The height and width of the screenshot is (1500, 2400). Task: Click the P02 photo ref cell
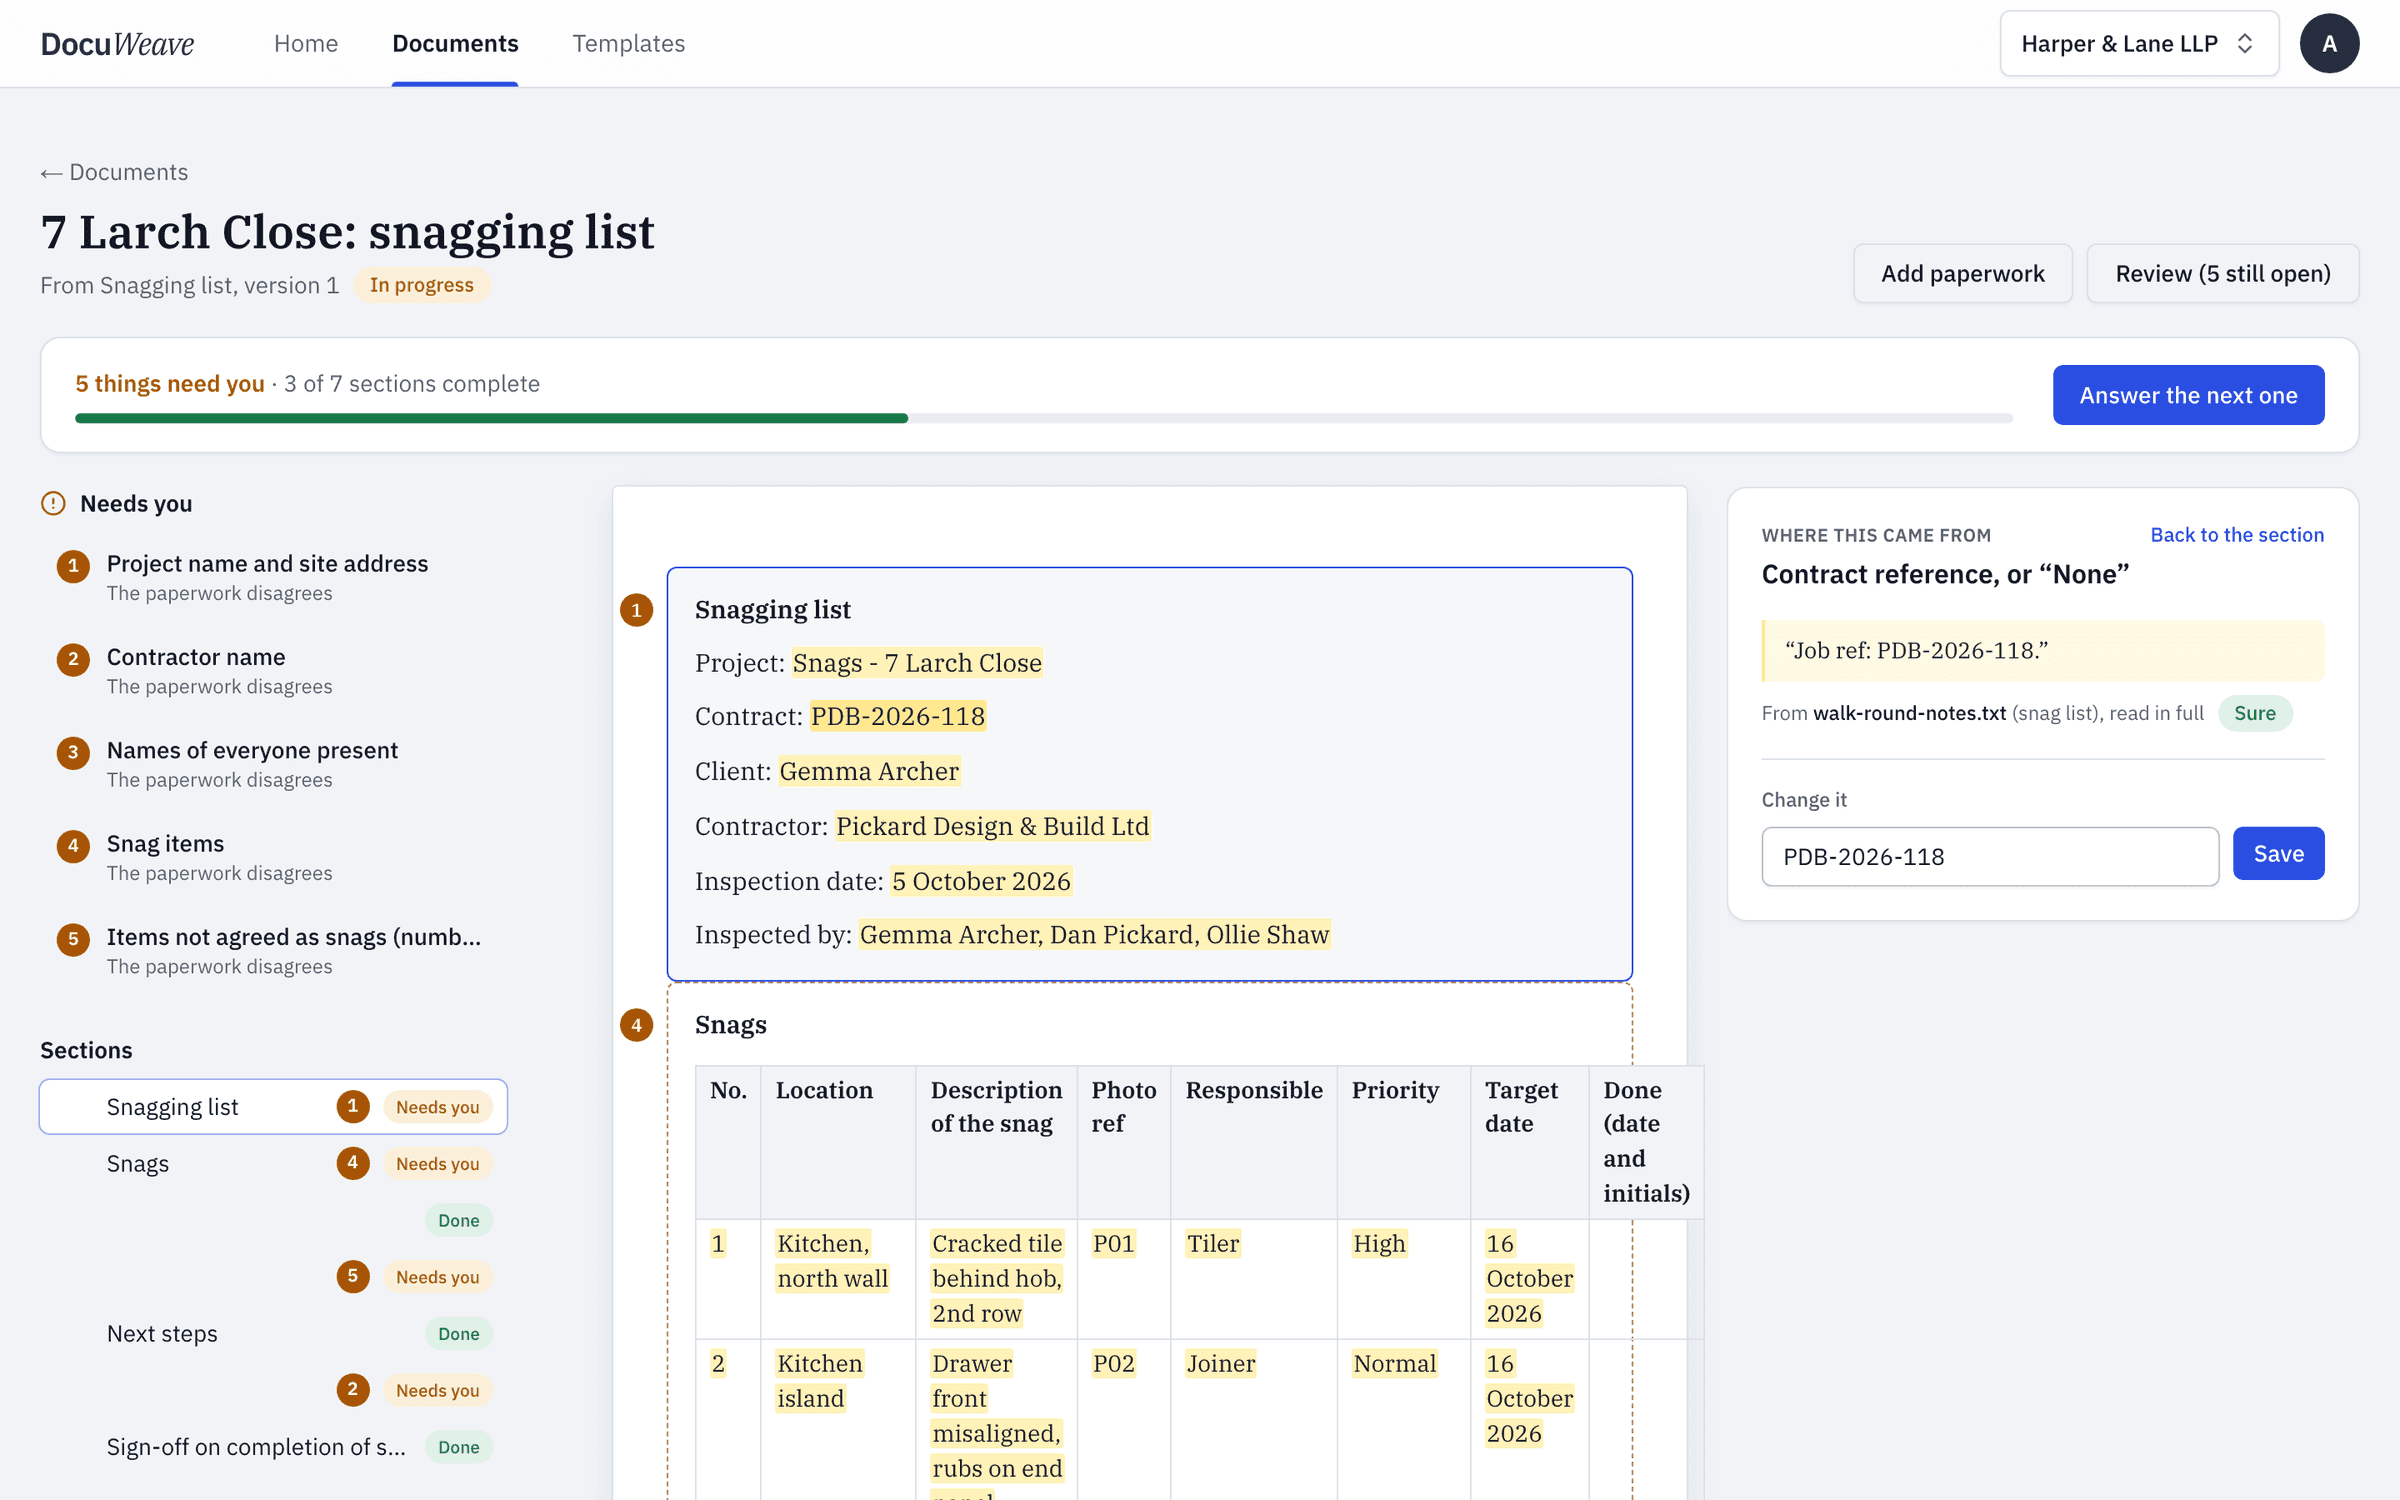1113,1363
